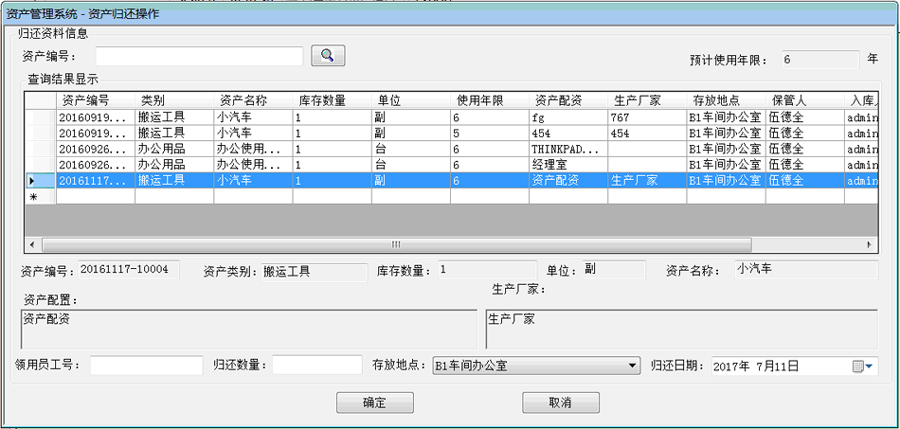Viewport: 900px width, 429px height.
Task: Click the 库存数量 column header
Action: pyautogui.click(x=332, y=101)
